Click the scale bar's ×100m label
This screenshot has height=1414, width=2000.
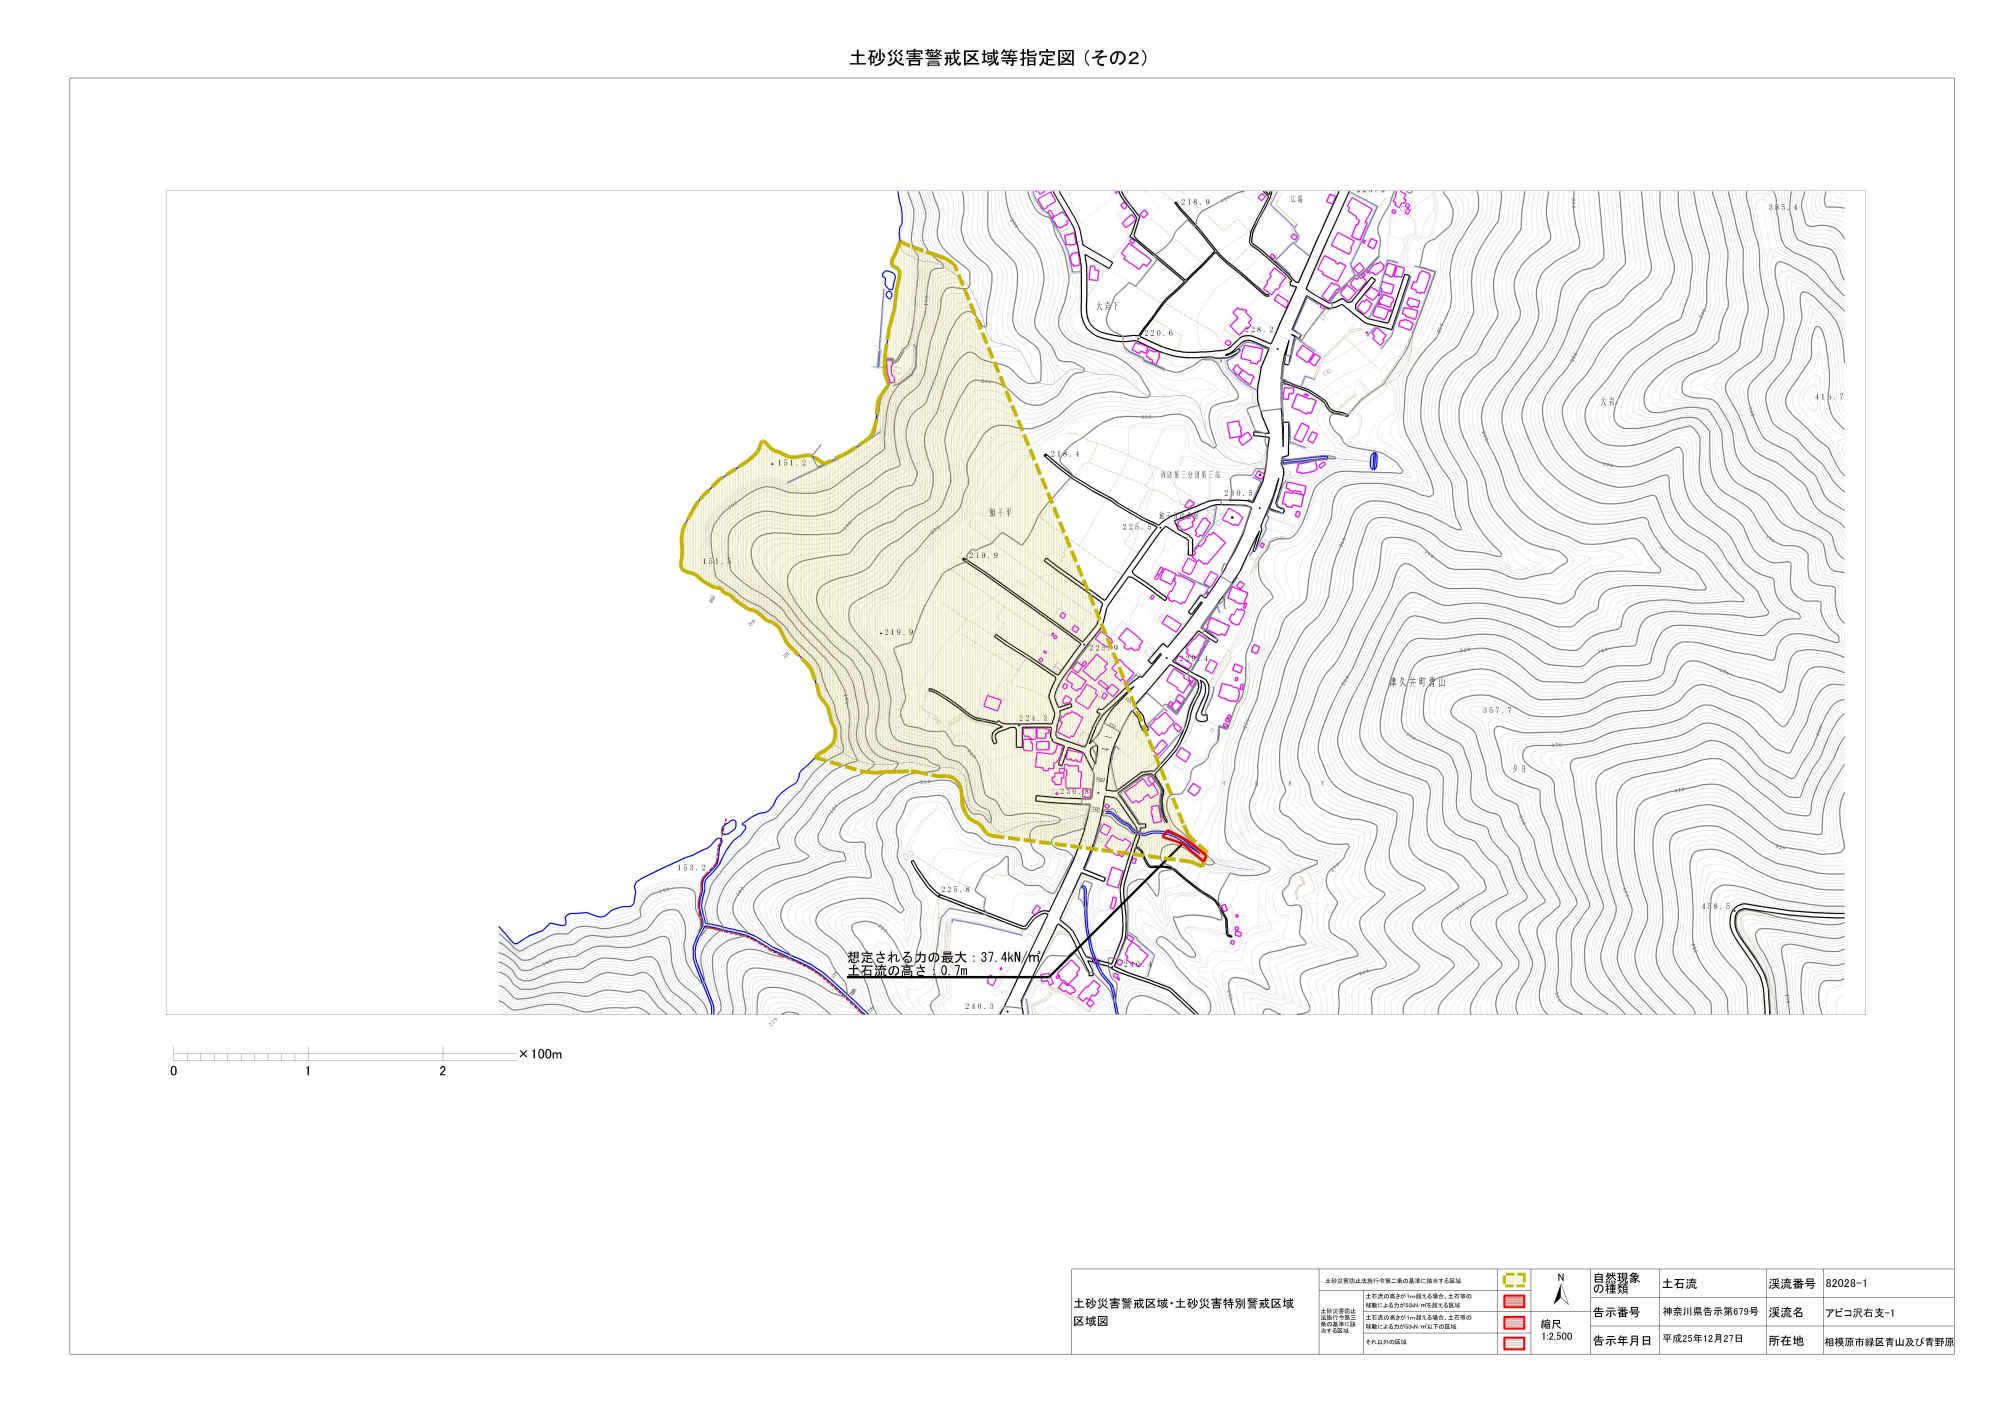pyautogui.click(x=541, y=1054)
